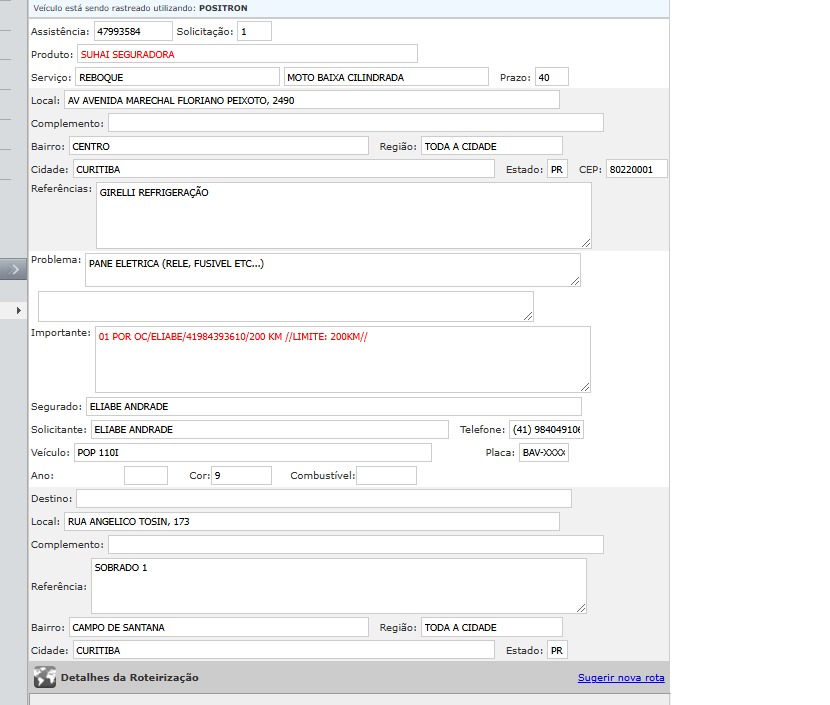Grab the resize handle of Referências textarea
This screenshot has width=830, height=705.
[585, 242]
